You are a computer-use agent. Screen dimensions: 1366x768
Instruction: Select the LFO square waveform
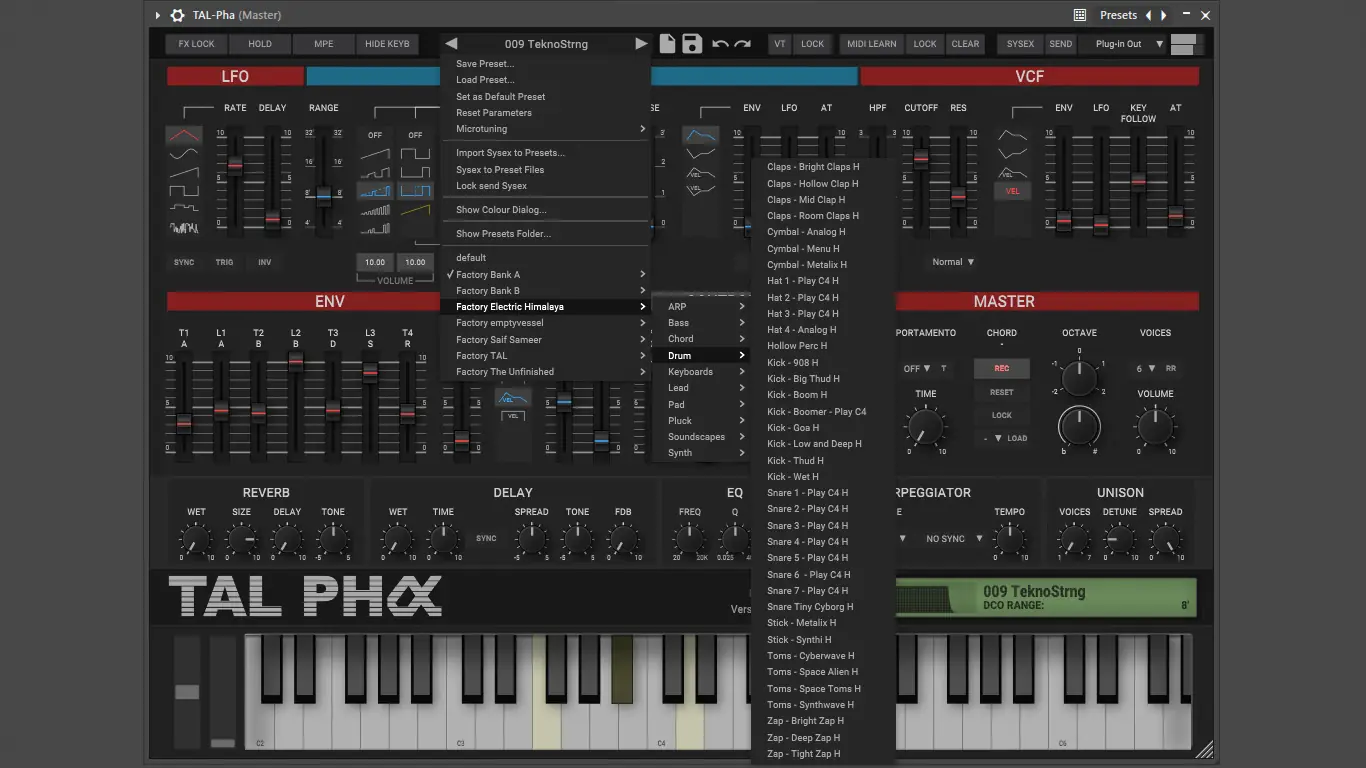(x=184, y=190)
